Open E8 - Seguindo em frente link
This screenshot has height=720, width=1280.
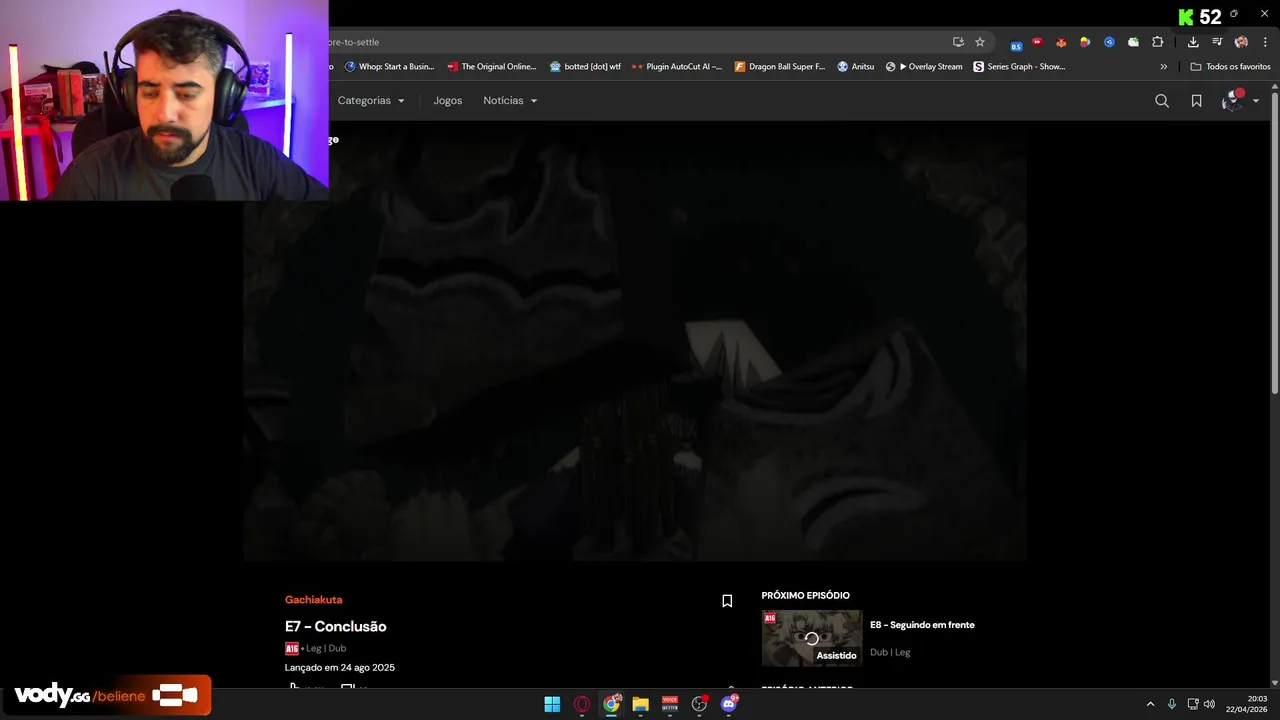(x=922, y=625)
